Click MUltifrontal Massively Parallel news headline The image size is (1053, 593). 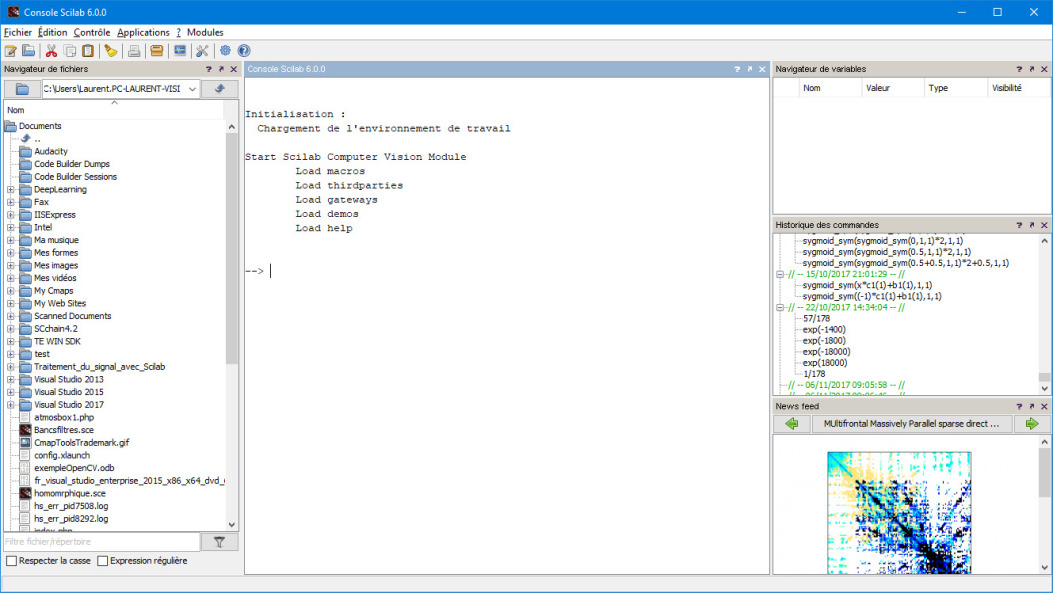[x=911, y=424]
